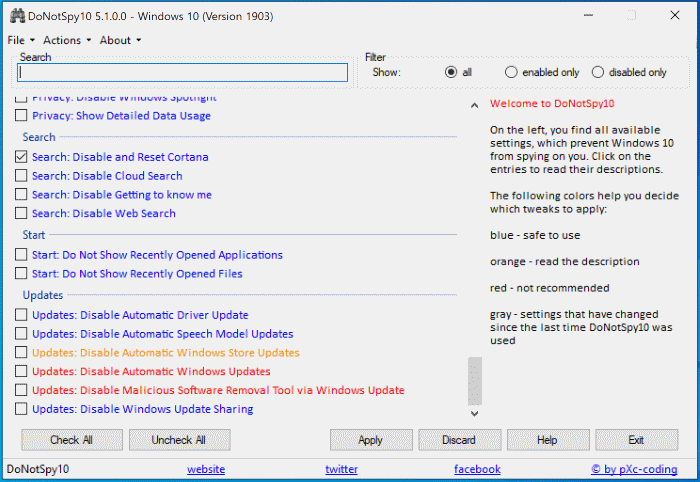The image size is (700, 482).
Task: Click the 'Welcome to DoNotSpy10' heading
Action: tap(552, 104)
